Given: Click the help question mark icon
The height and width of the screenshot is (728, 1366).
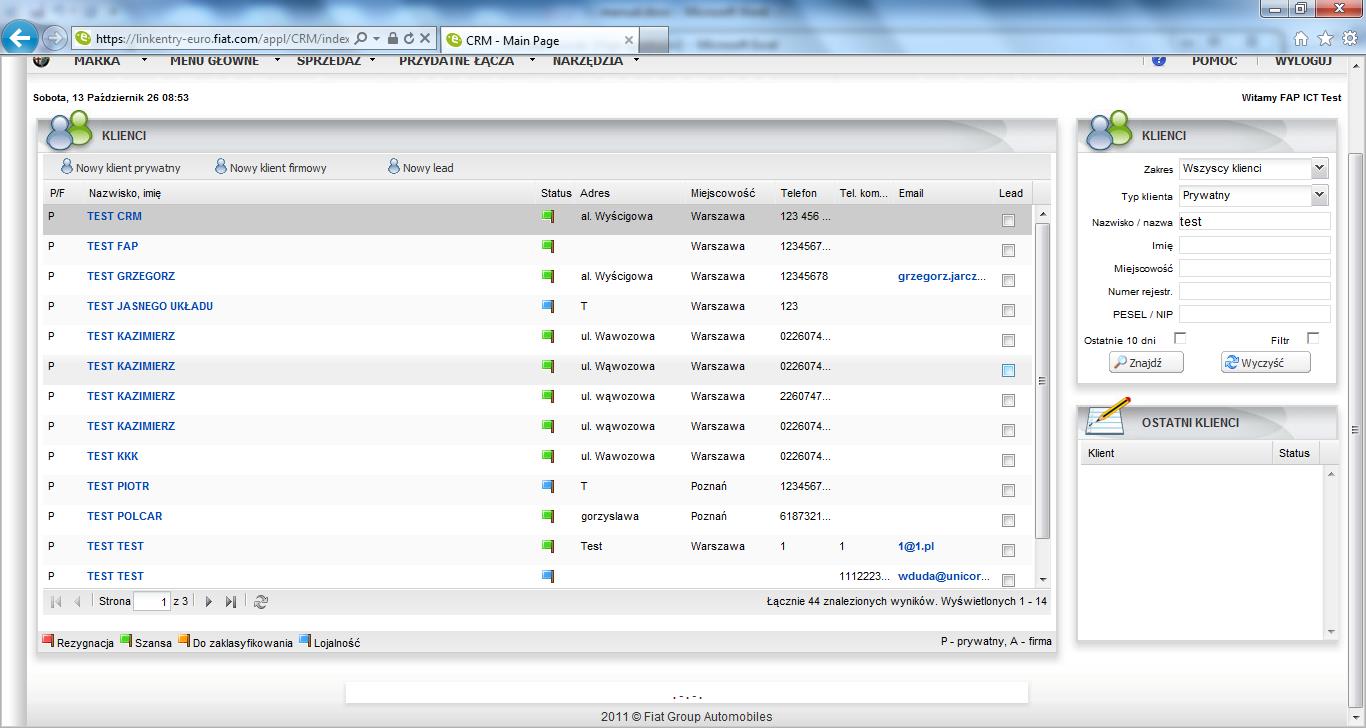Looking at the screenshot, I should pos(1159,60).
